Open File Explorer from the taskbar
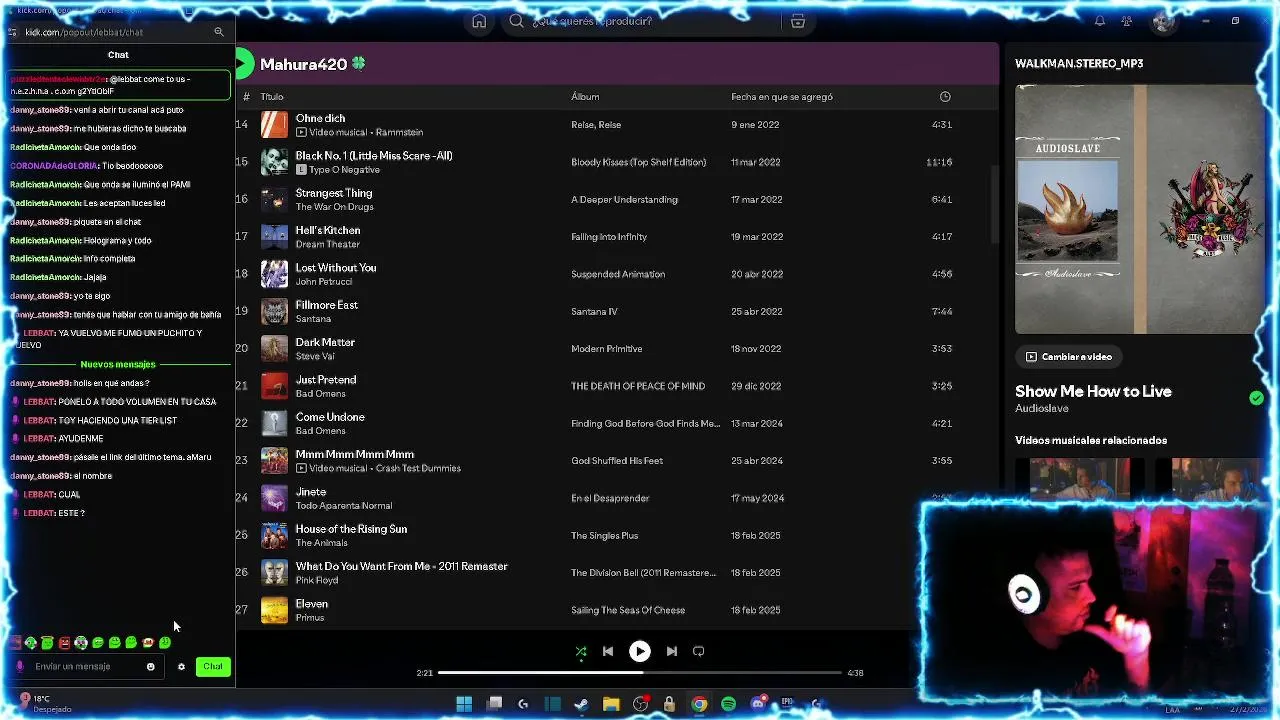This screenshot has width=1280, height=720. [611, 704]
